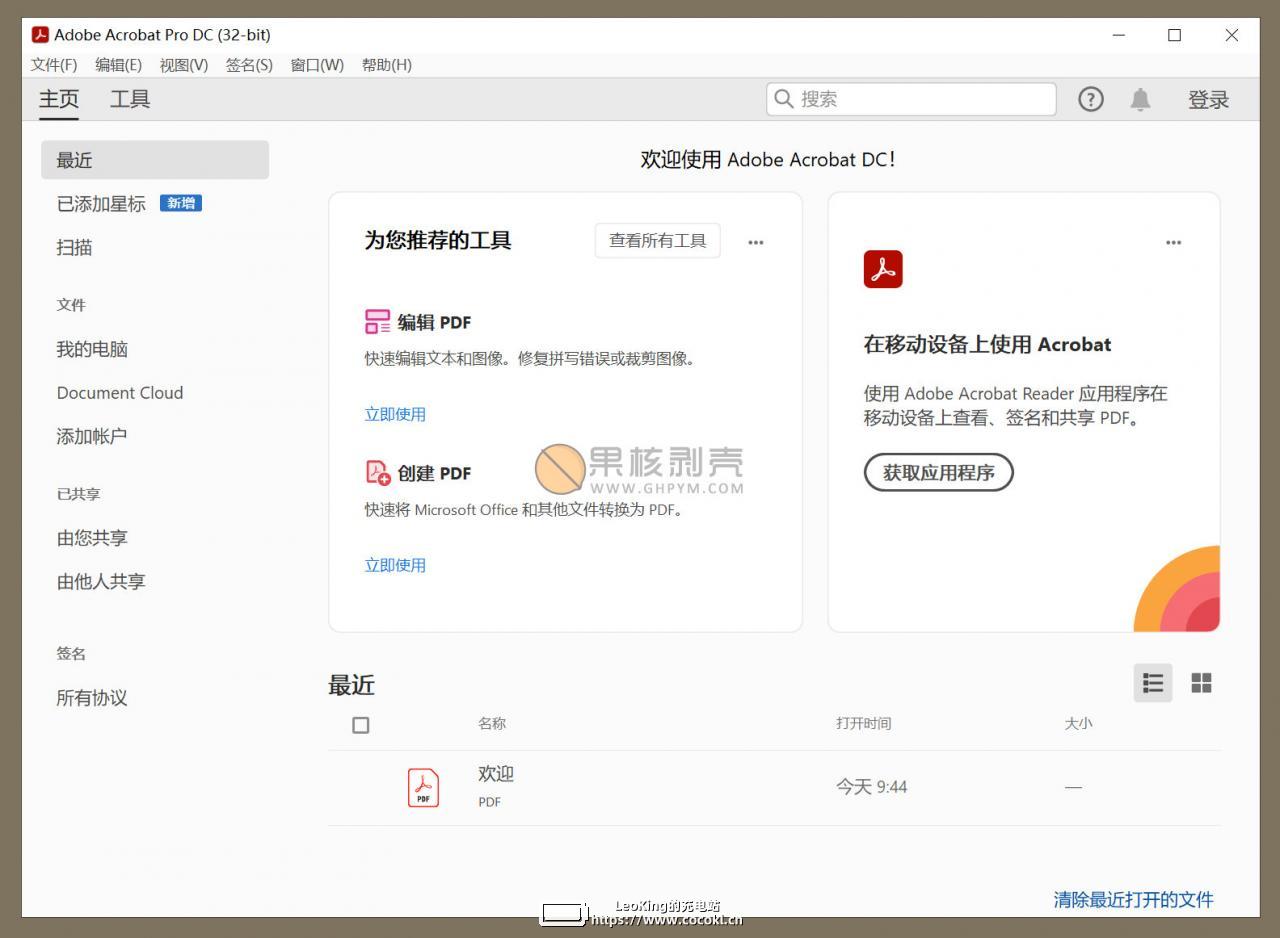This screenshot has height=938, width=1280.
Task: Select Document Cloud in the sidebar
Action: click(120, 393)
